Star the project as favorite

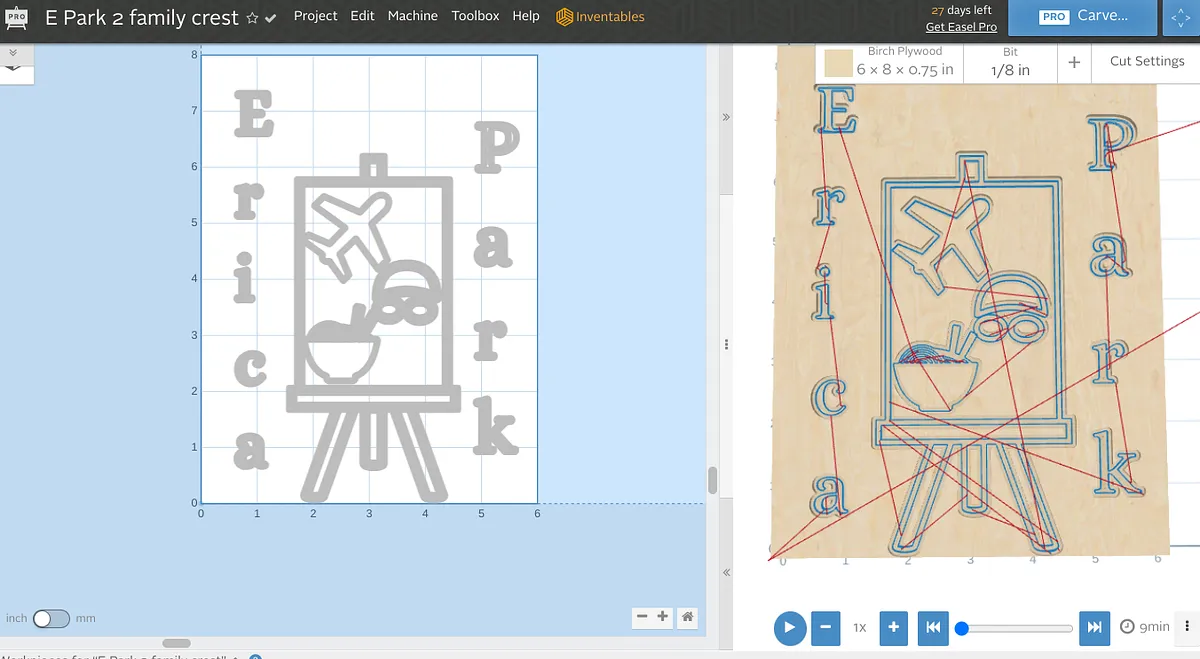(252, 18)
